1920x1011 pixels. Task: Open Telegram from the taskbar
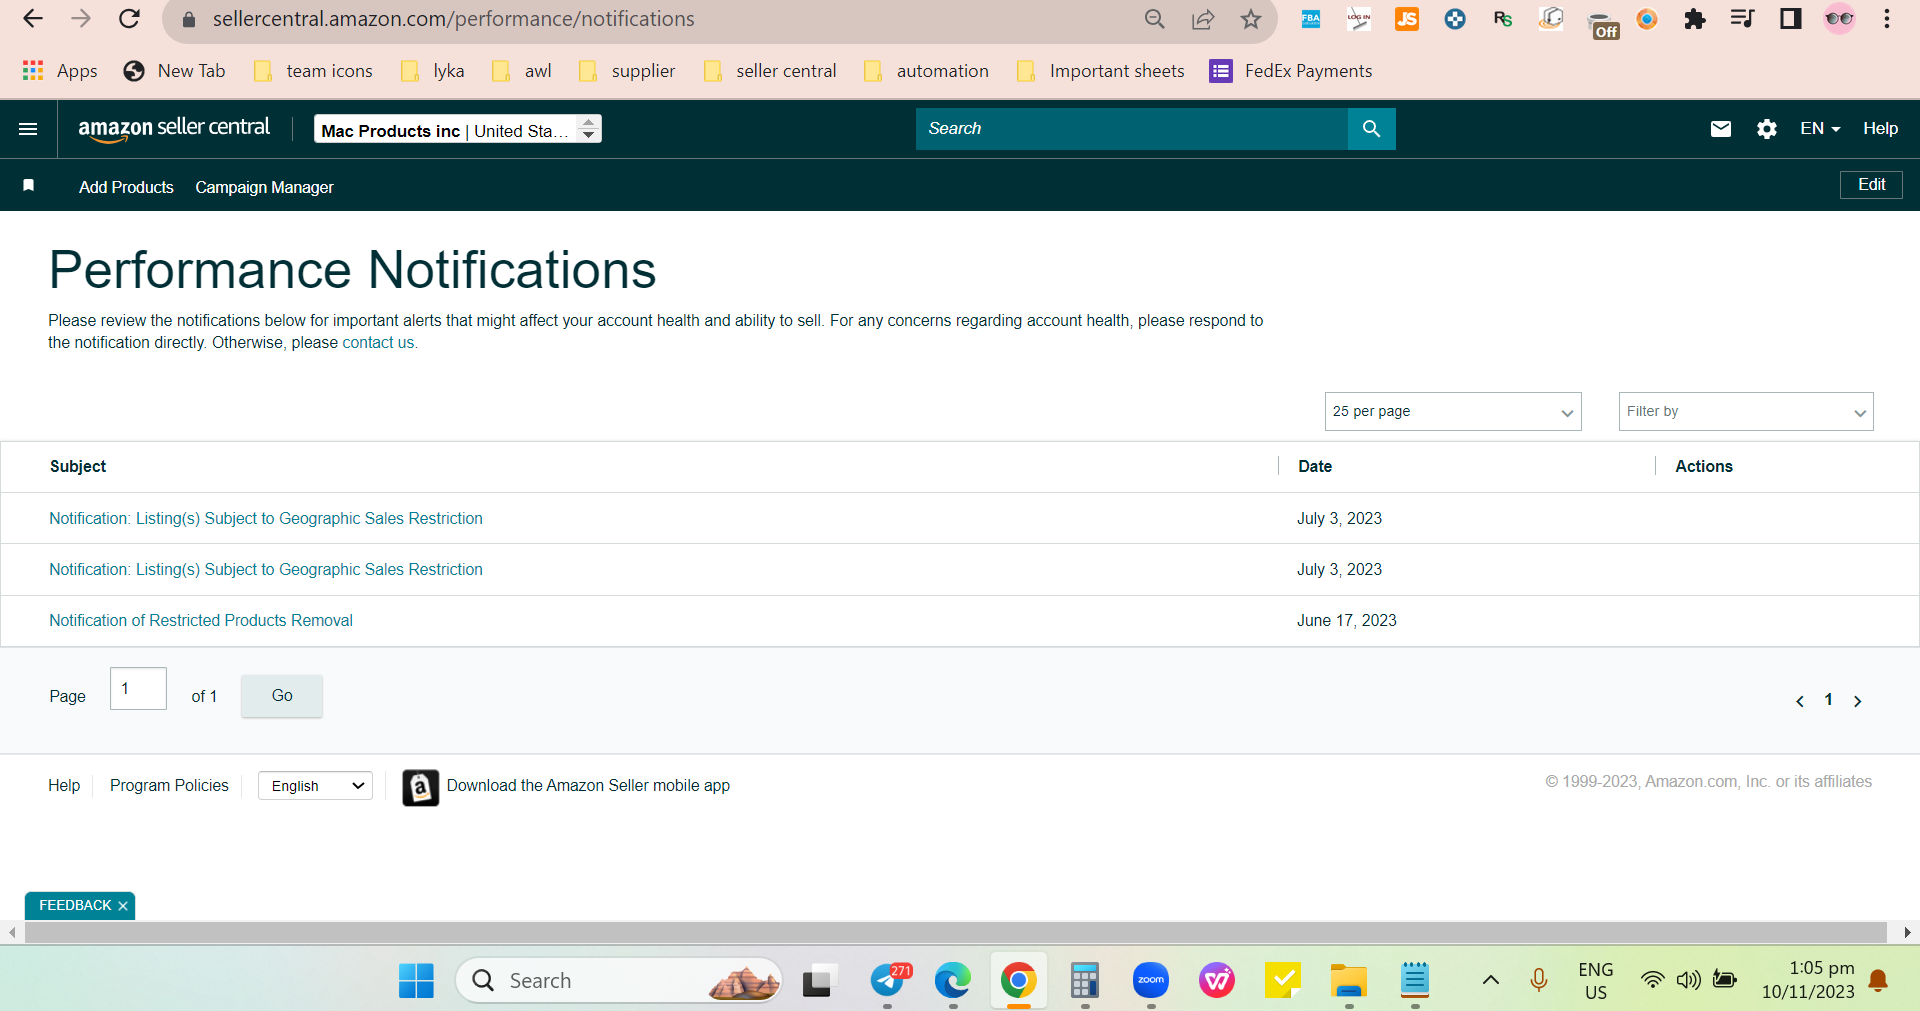coord(888,981)
